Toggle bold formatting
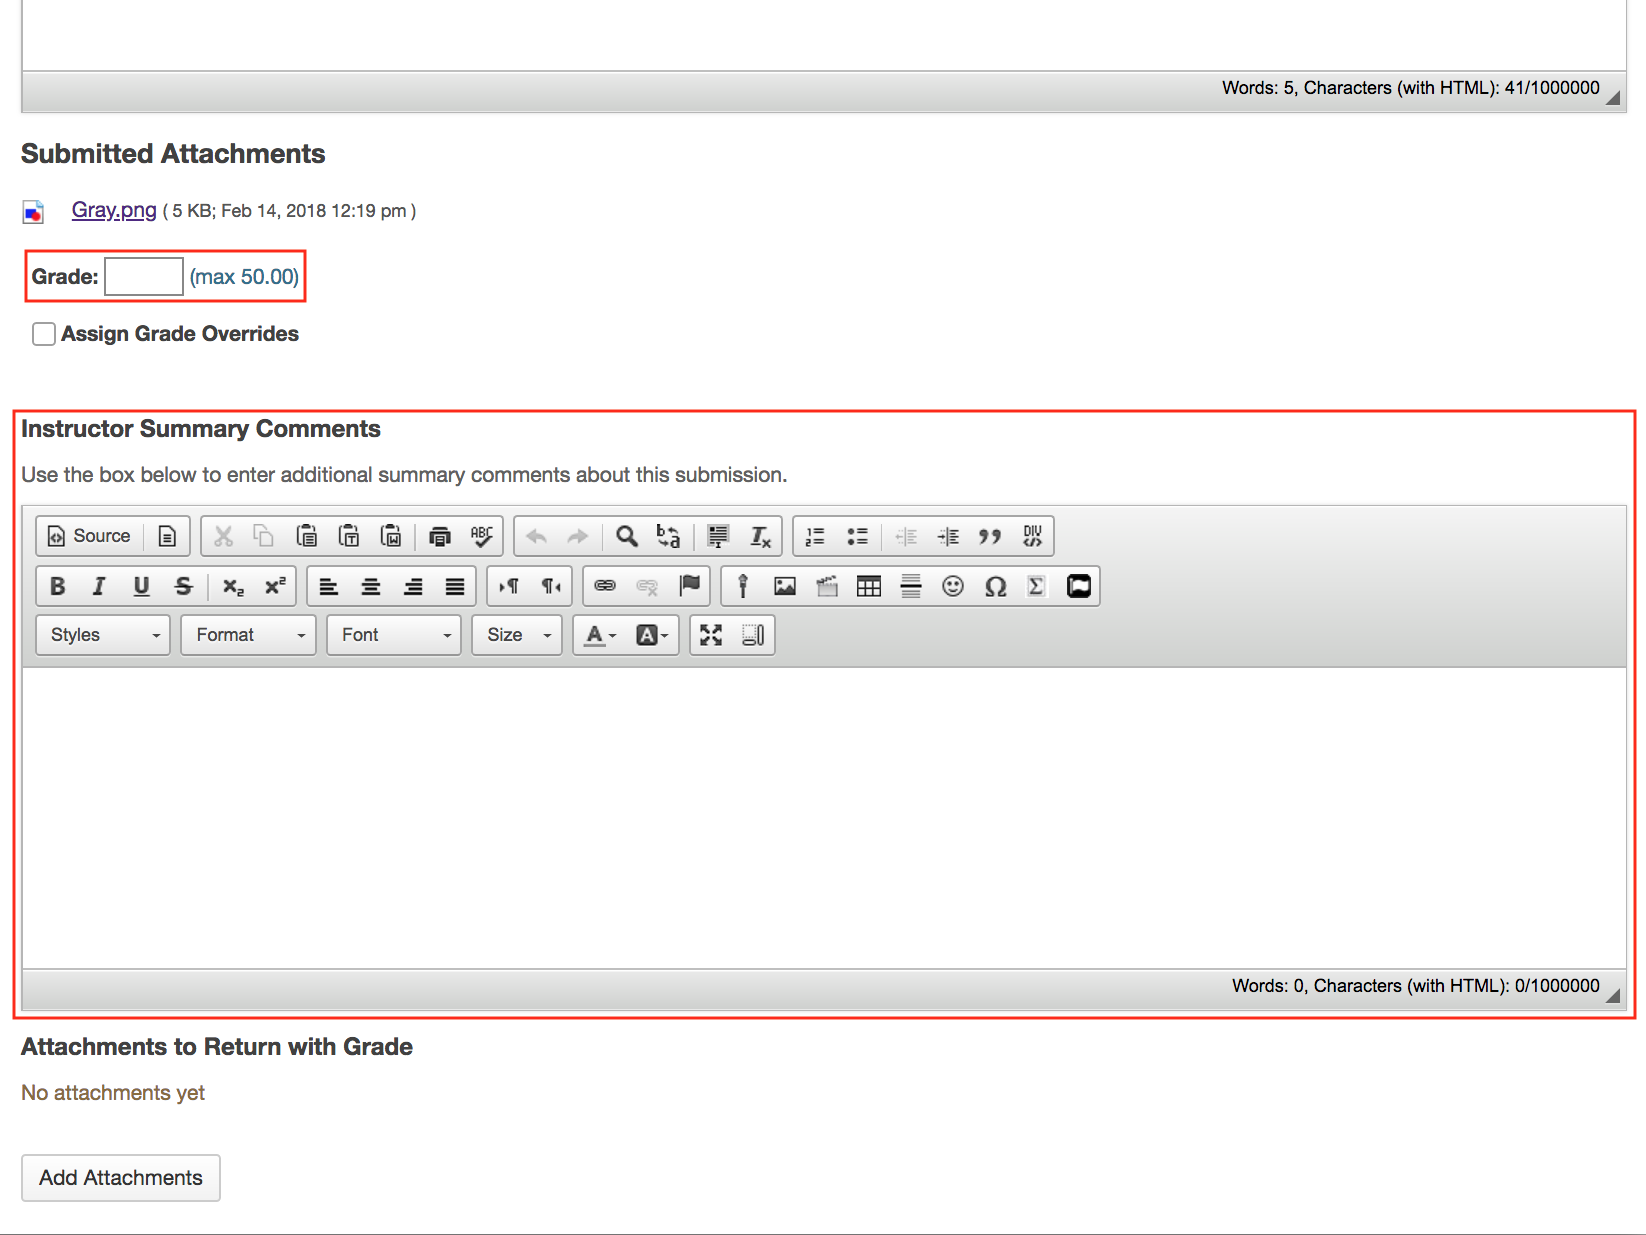This screenshot has height=1235, width=1646. coord(56,586)
